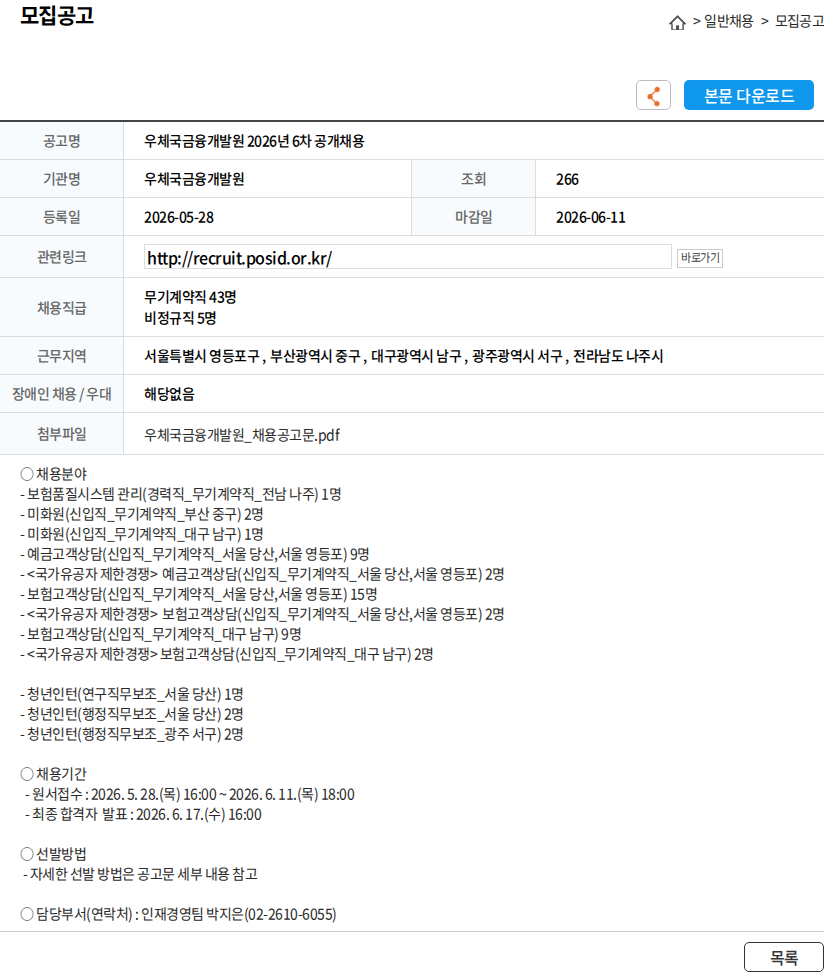Click 예금고객상담 9명 job line

coord(195,554)
